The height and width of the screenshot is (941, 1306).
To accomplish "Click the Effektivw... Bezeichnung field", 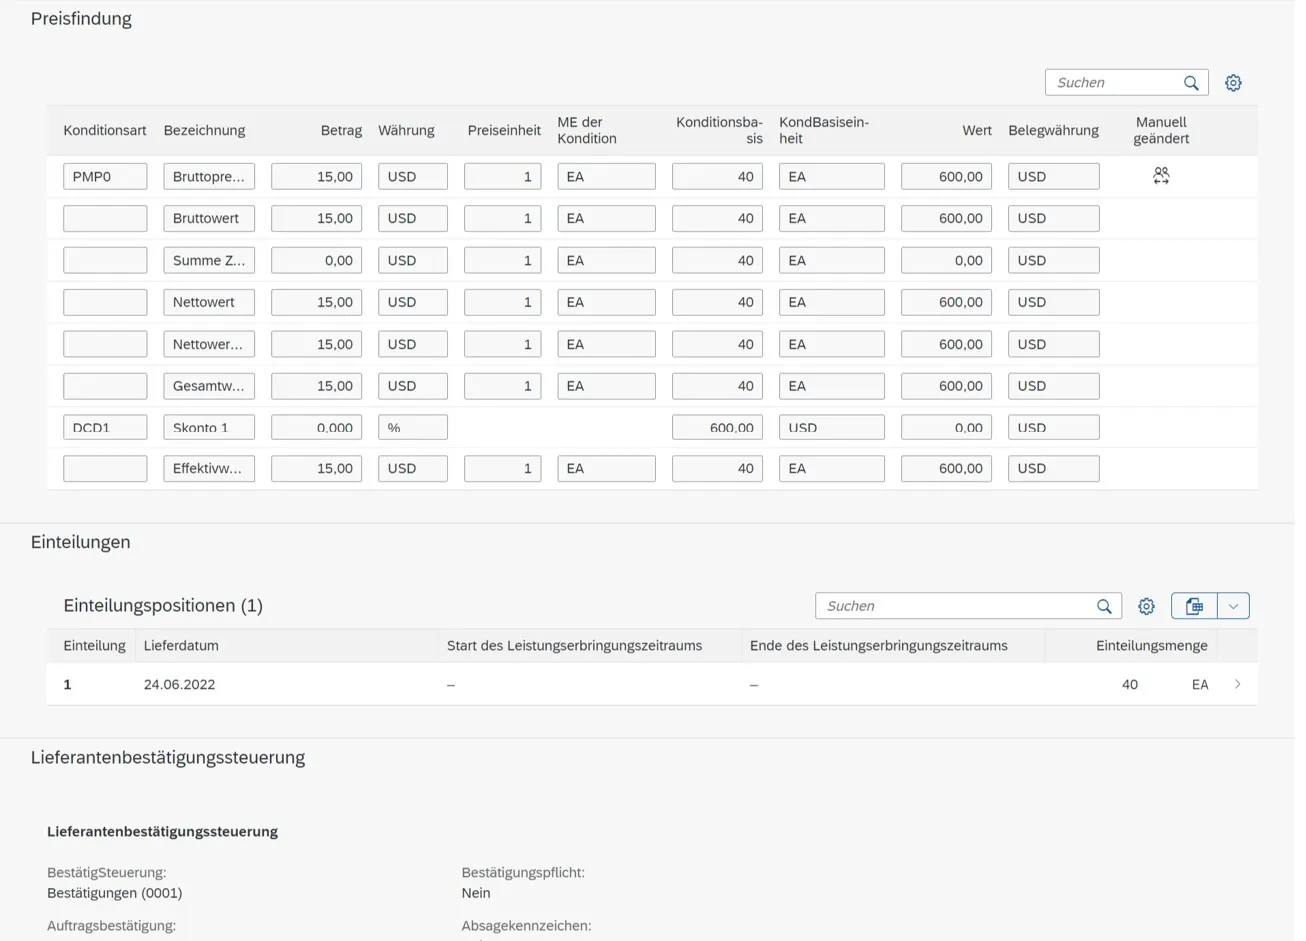I will [x=209, y=468].
